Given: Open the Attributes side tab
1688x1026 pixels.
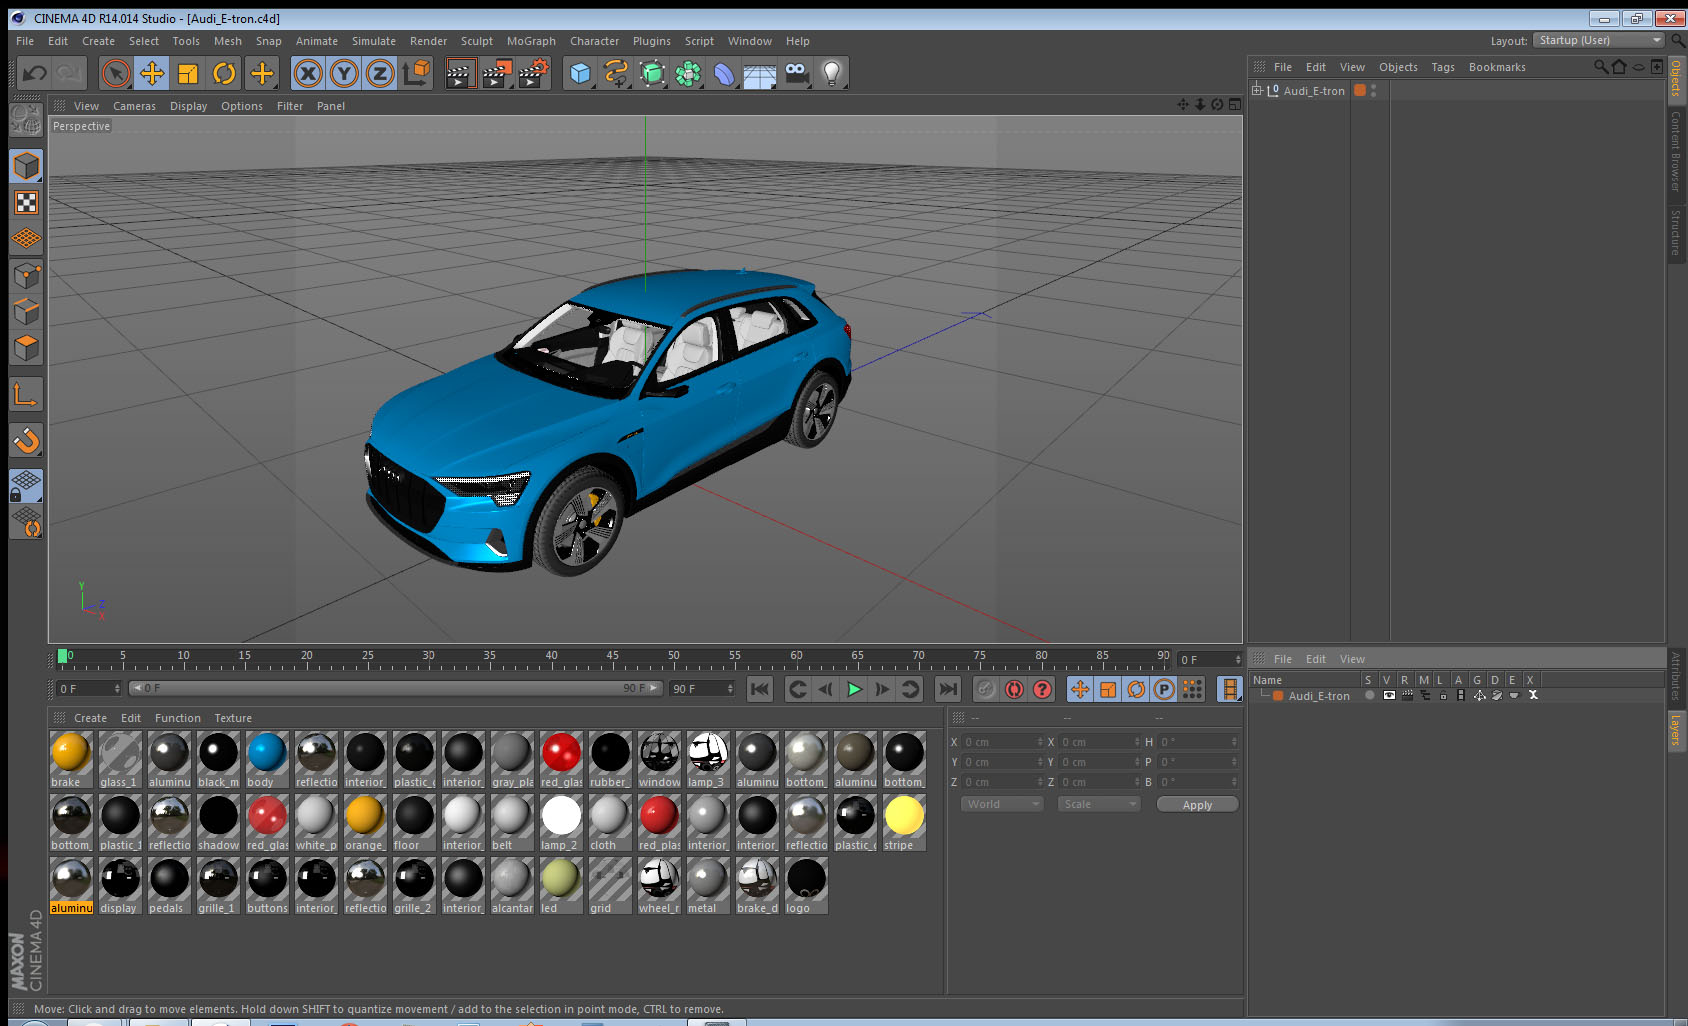Looking at the screenshot, I should [x=1676, y=676].
